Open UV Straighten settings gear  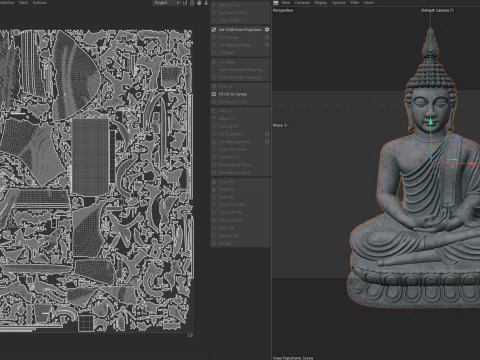[x=267, y=134]
